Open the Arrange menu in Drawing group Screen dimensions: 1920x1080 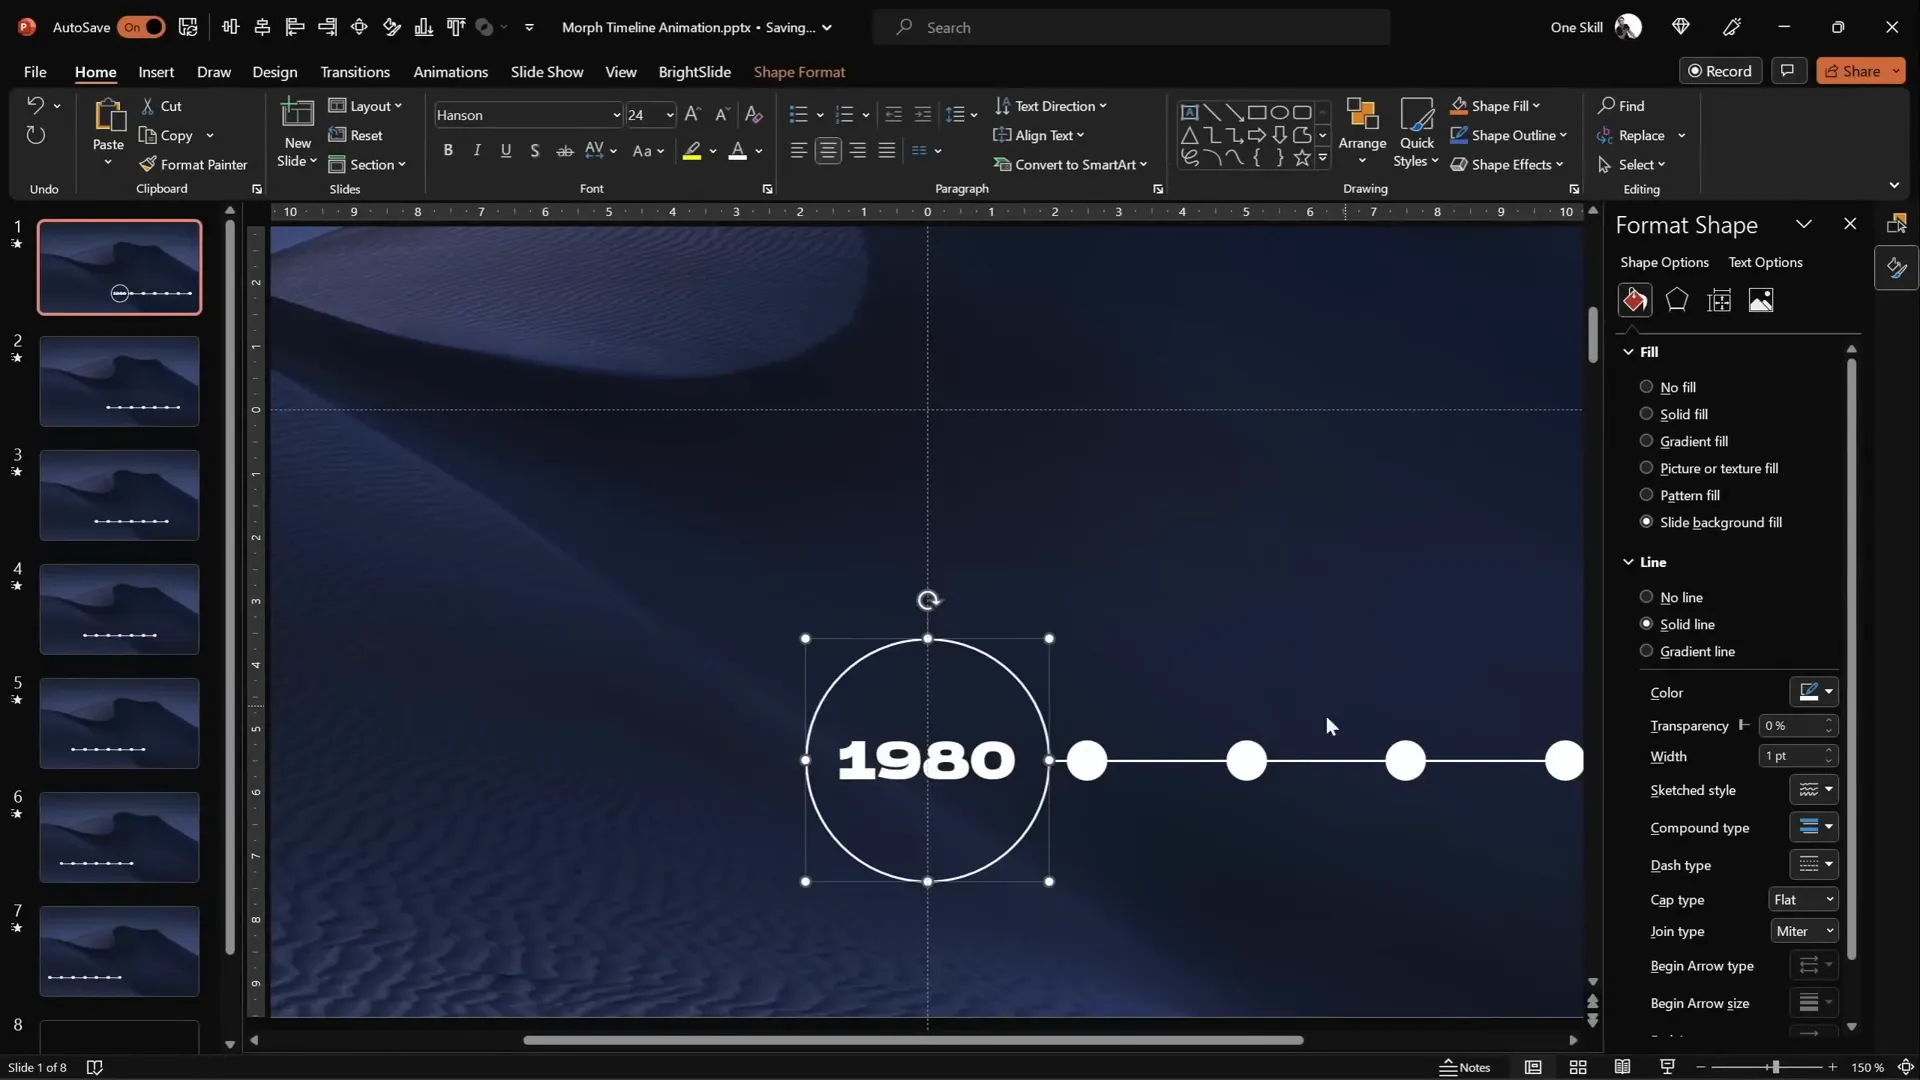click(x=1362, y=133)
